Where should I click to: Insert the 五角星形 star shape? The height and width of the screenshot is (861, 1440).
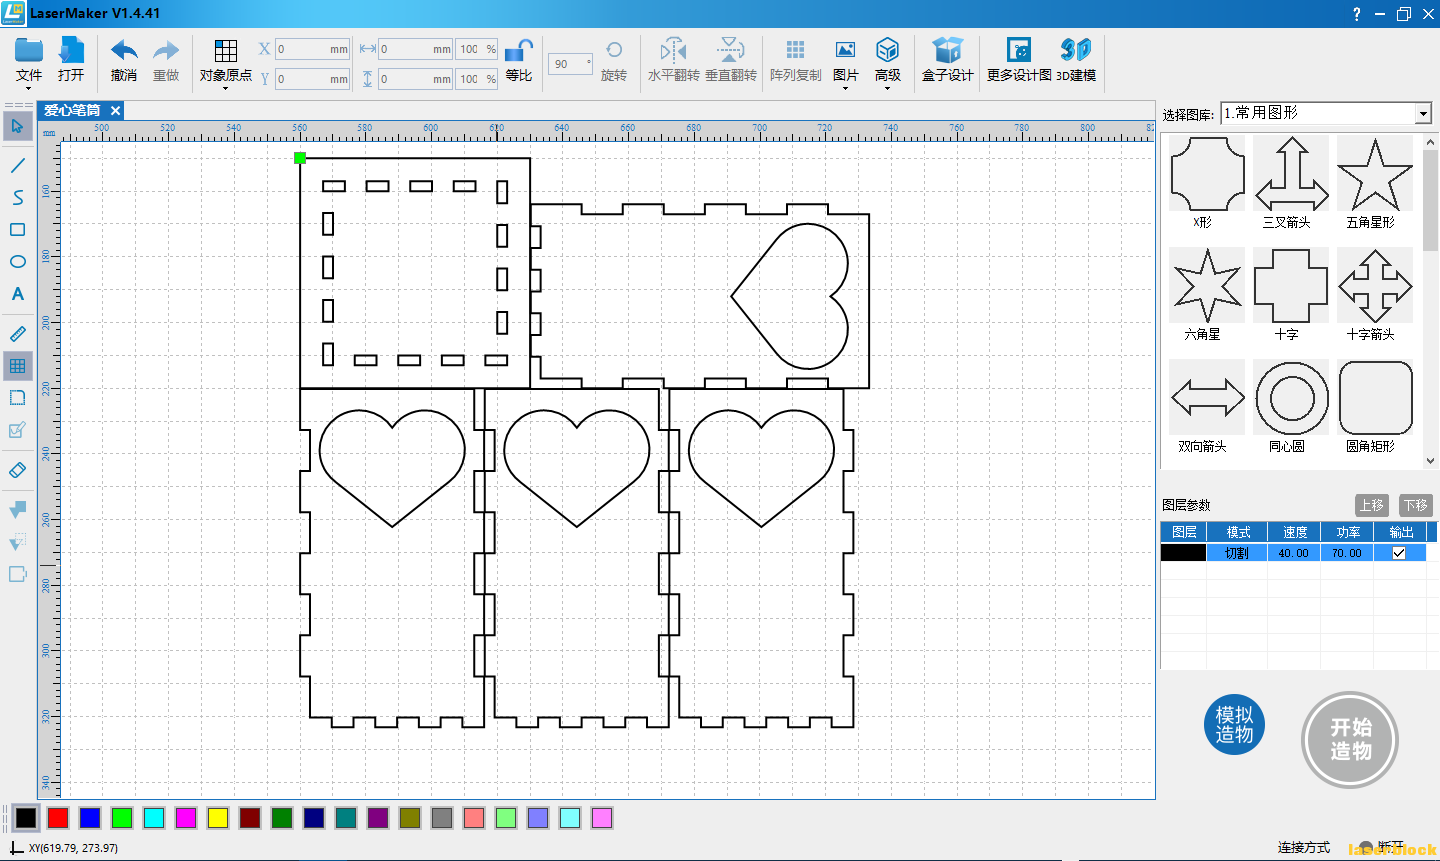pos(1375,173)
